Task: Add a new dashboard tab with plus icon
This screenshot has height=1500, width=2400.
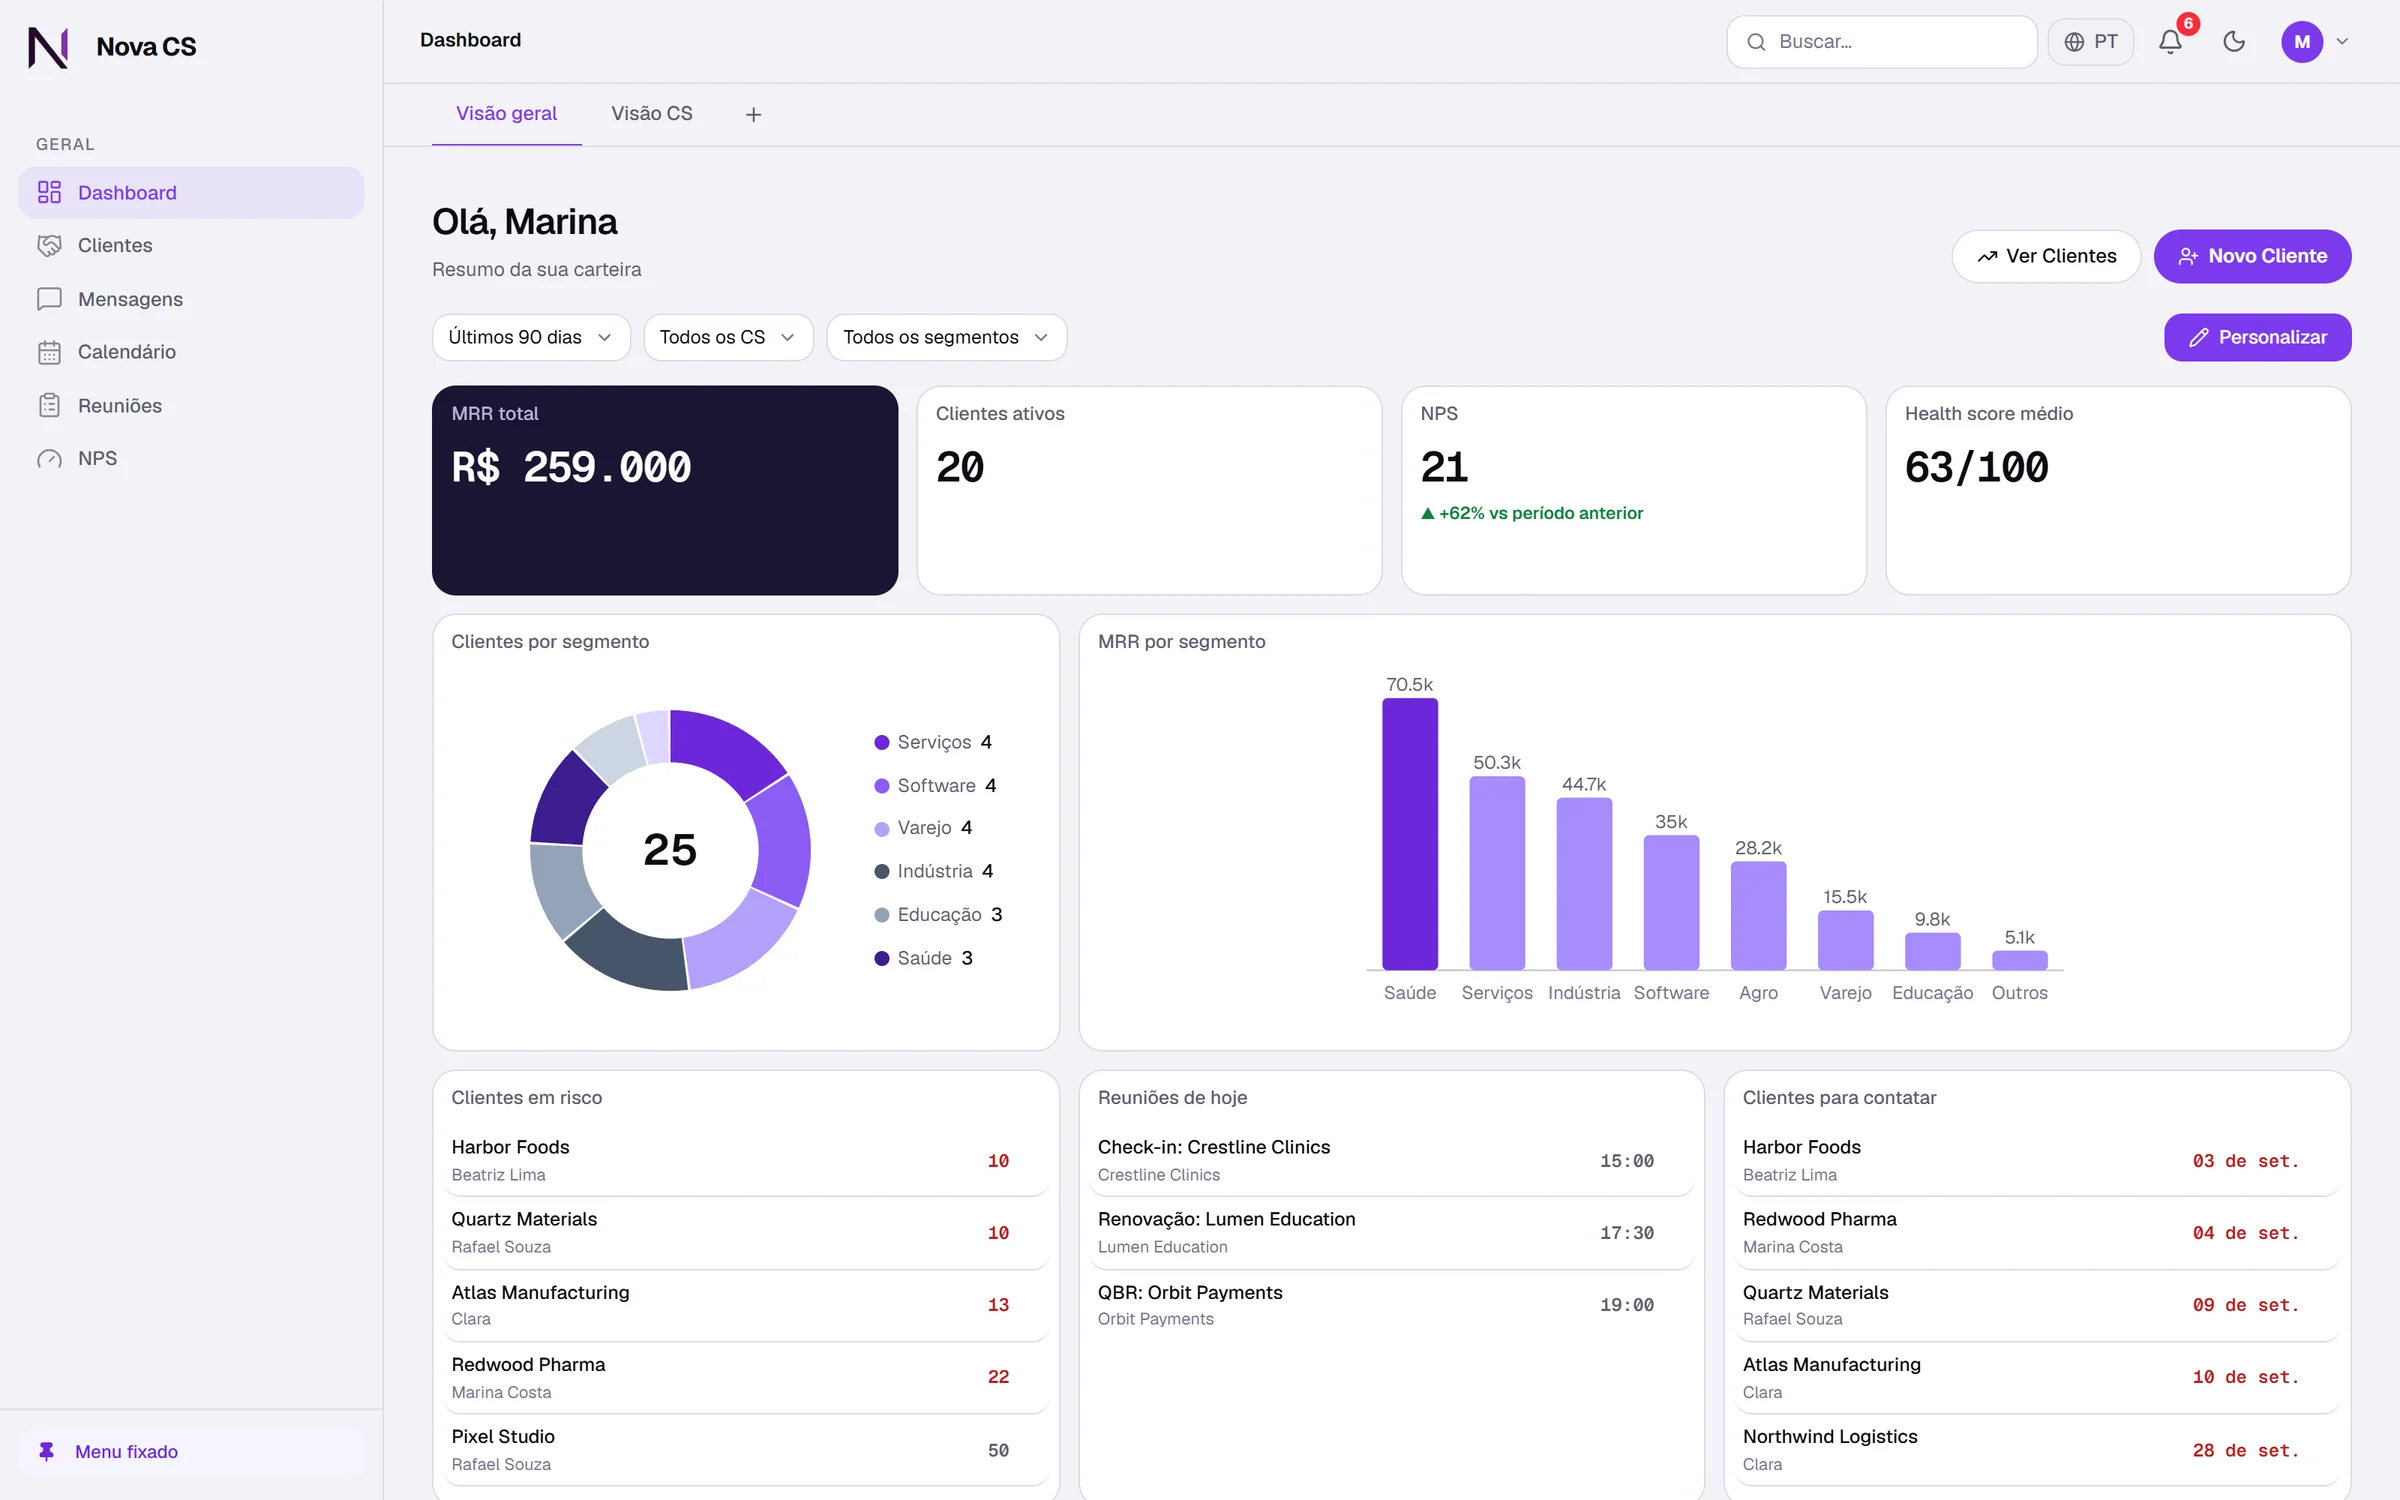Action: 754,115
